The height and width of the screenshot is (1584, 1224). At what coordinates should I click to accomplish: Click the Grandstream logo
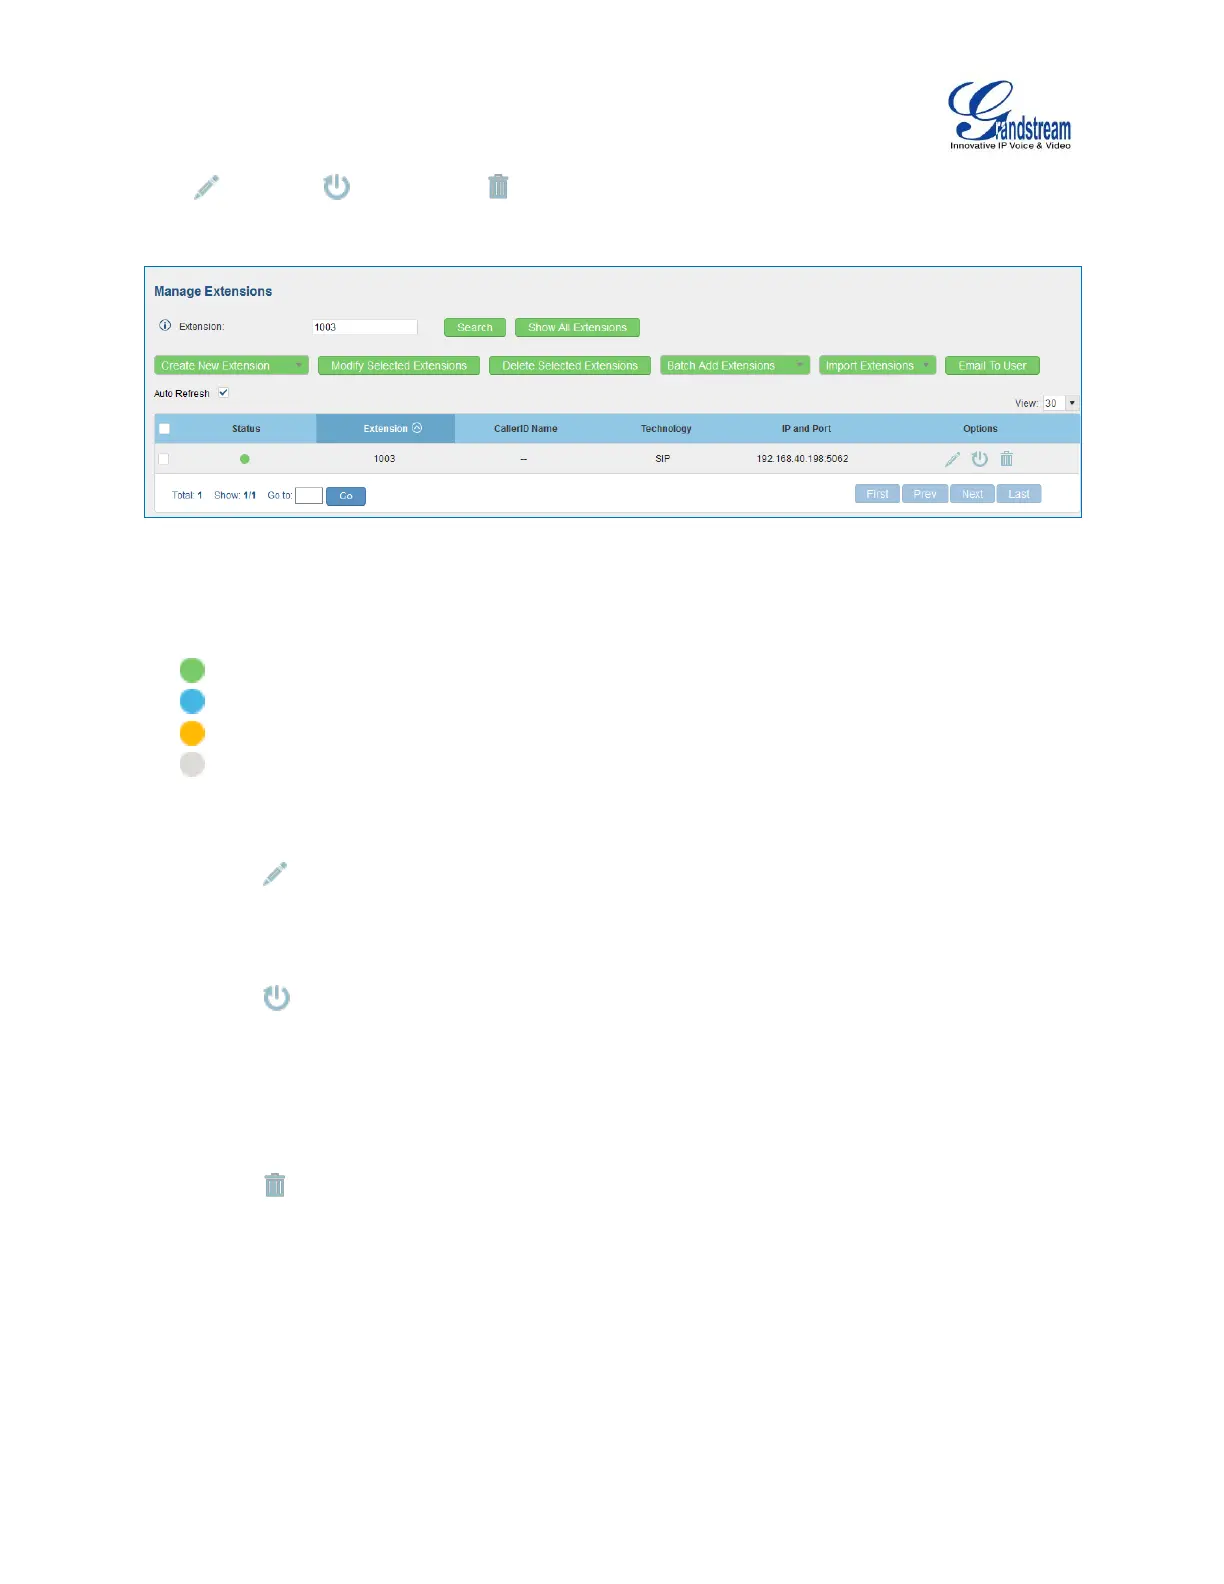pyautogui.click(x=1010, y=115)
